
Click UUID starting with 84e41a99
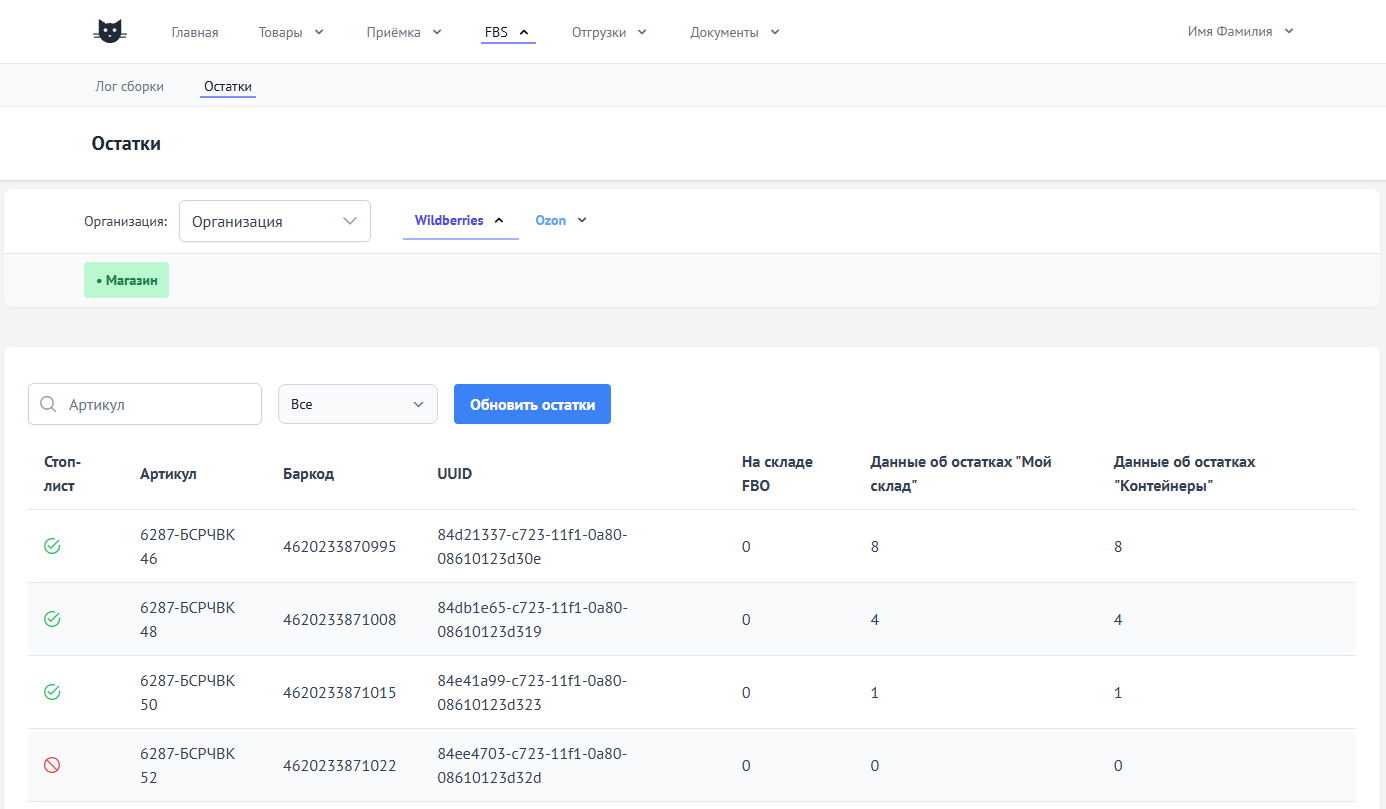pyautogui.click(x=532, y=693)
